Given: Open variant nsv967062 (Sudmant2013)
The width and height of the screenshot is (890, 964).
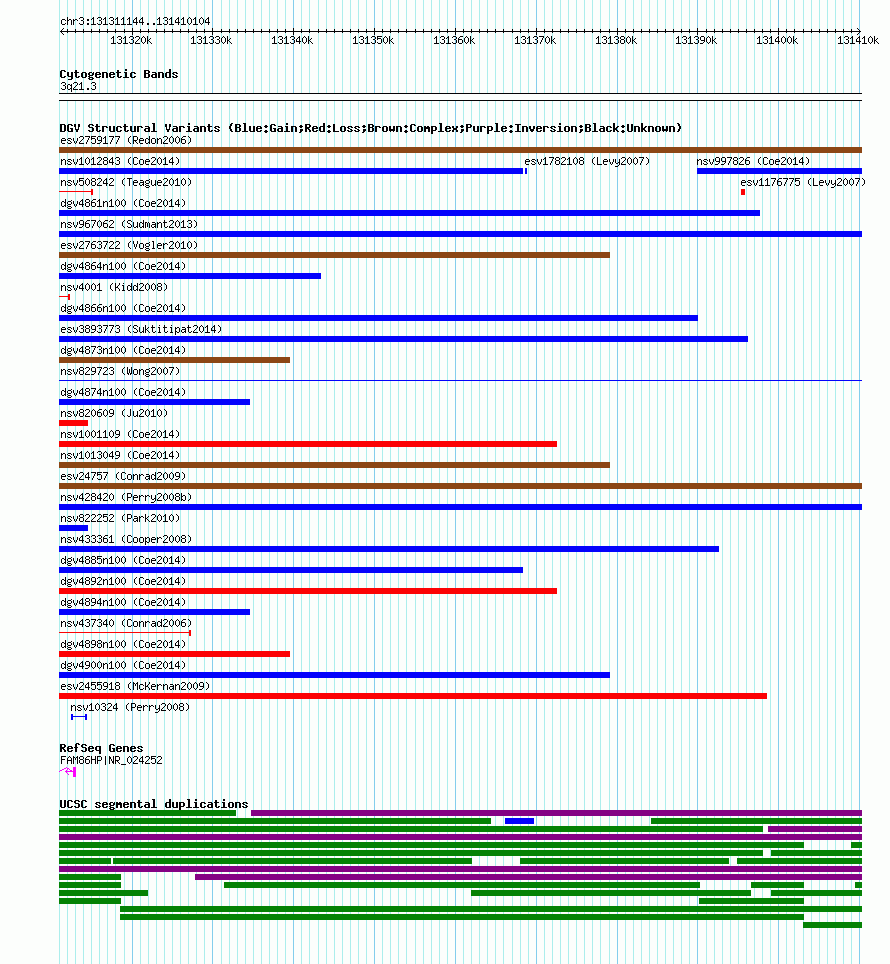Looking at the screenshot, I should (x=129, y=224).
